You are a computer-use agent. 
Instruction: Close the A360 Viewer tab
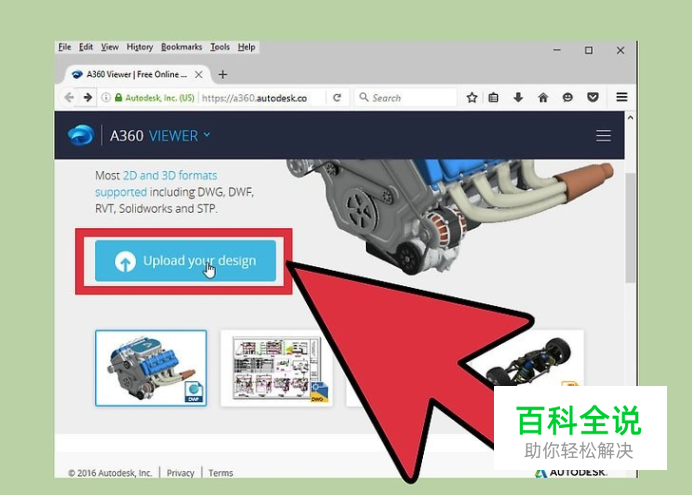coord(199,75)
